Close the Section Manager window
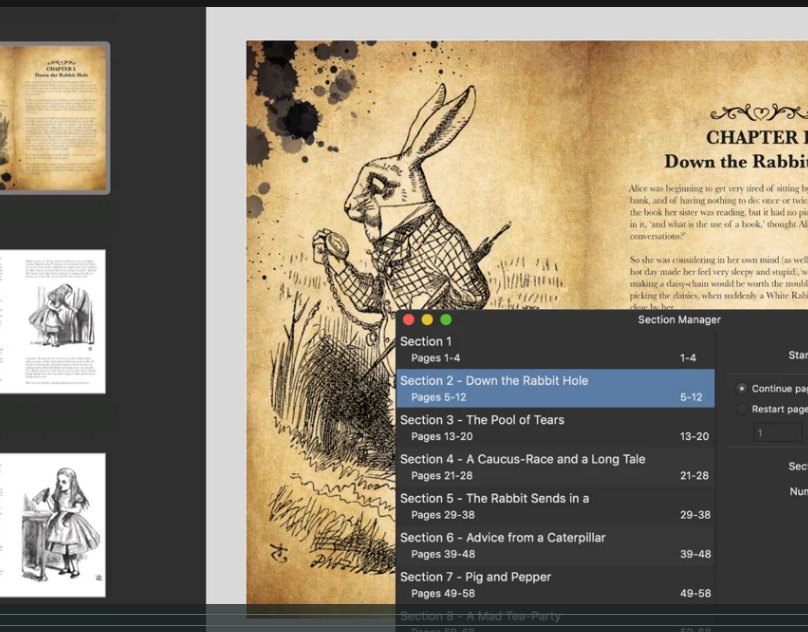The height and width of the screenshot is (632, 808). [x=409, y=320]
